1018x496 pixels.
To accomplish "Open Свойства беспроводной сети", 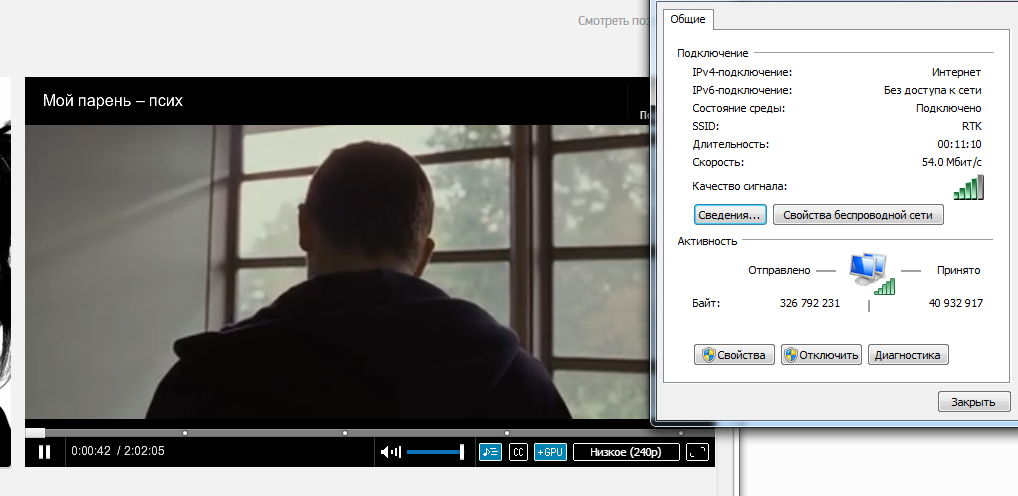I will click(x=858, y=215).
